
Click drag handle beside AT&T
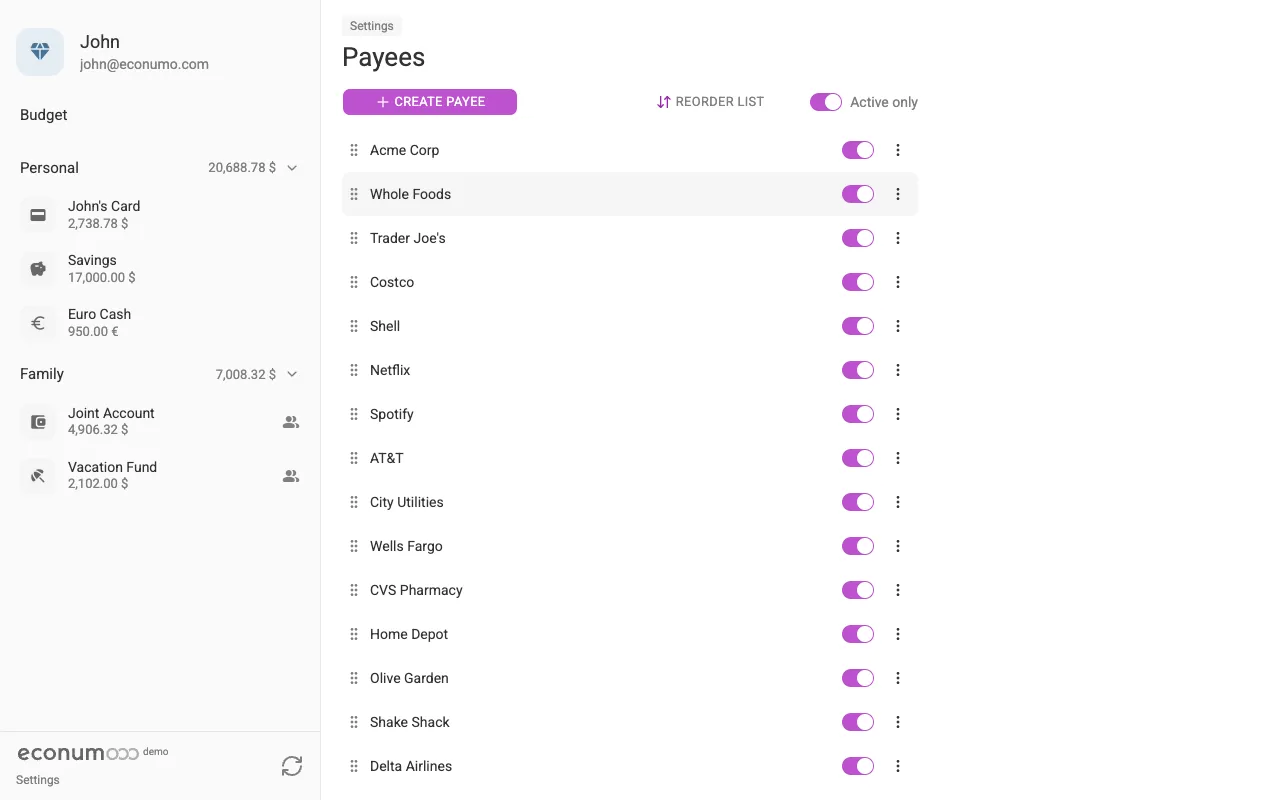pyautogui.click(x=354, y=458)
